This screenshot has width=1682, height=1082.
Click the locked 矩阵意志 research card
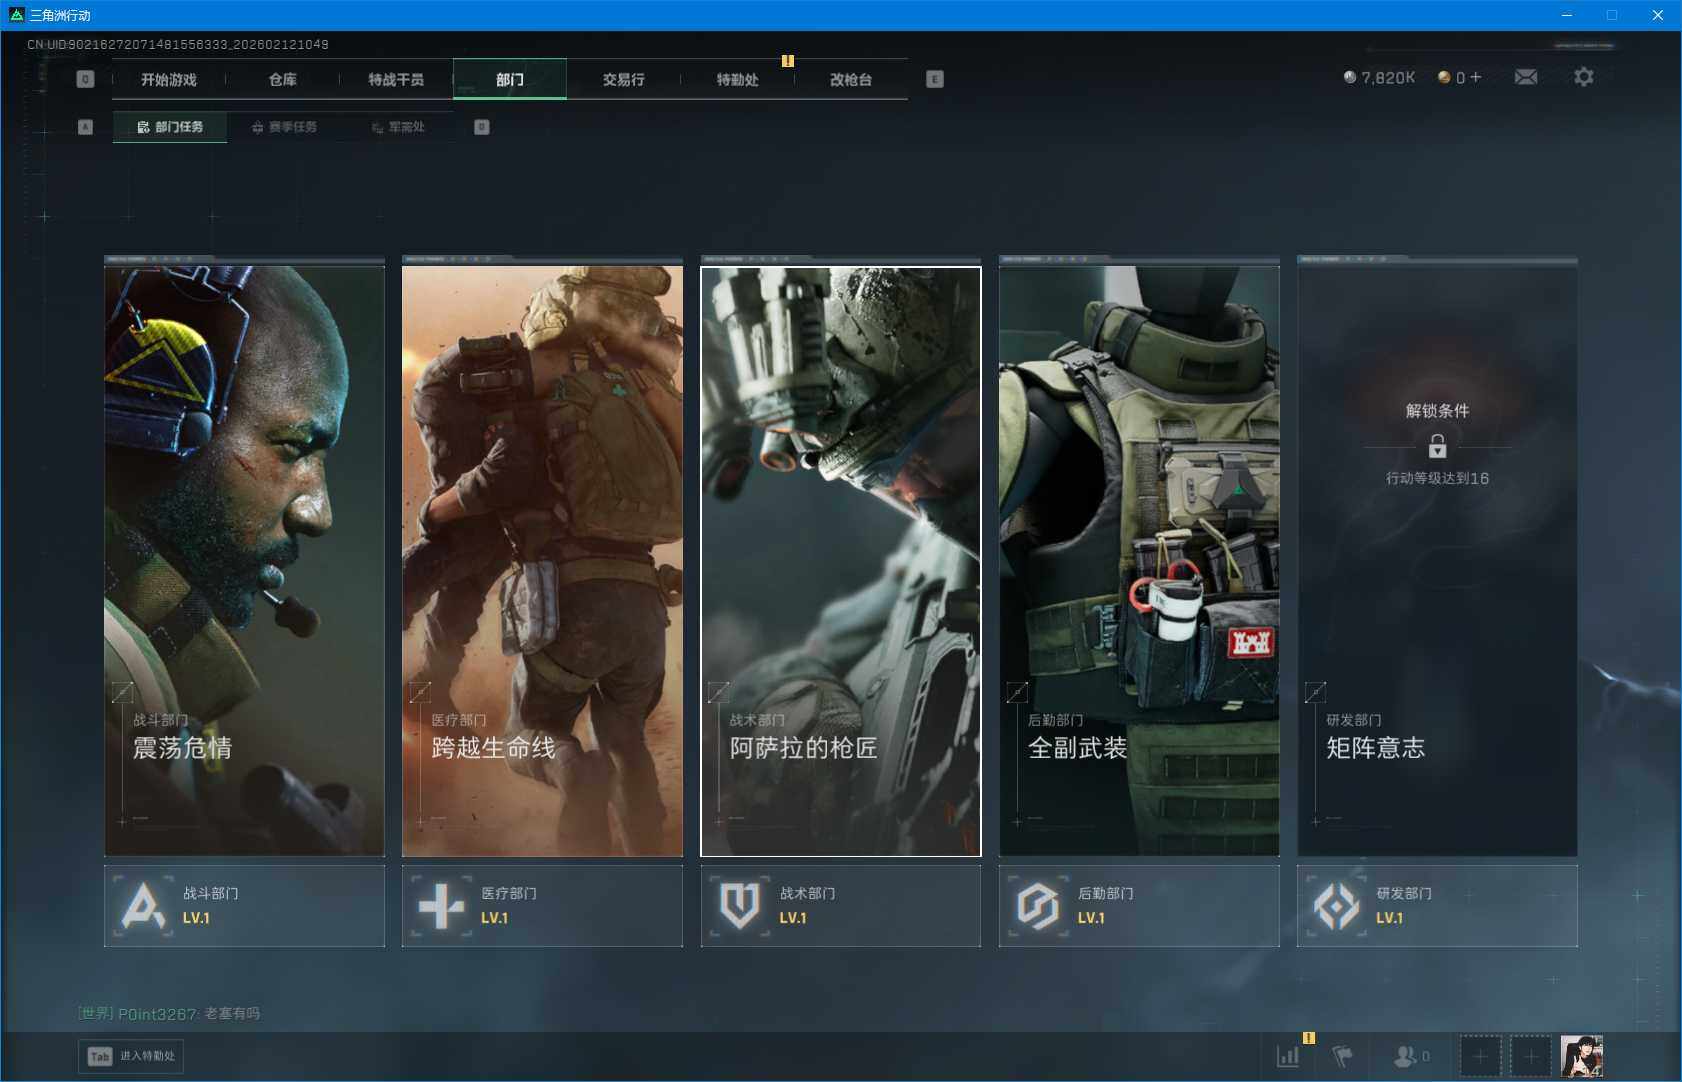(1437, 560)
